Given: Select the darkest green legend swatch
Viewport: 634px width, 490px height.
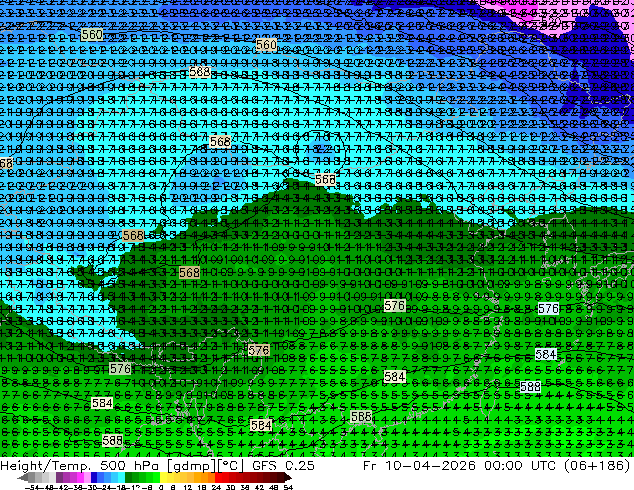Looking at the screenshot, I should pos(129,477).
